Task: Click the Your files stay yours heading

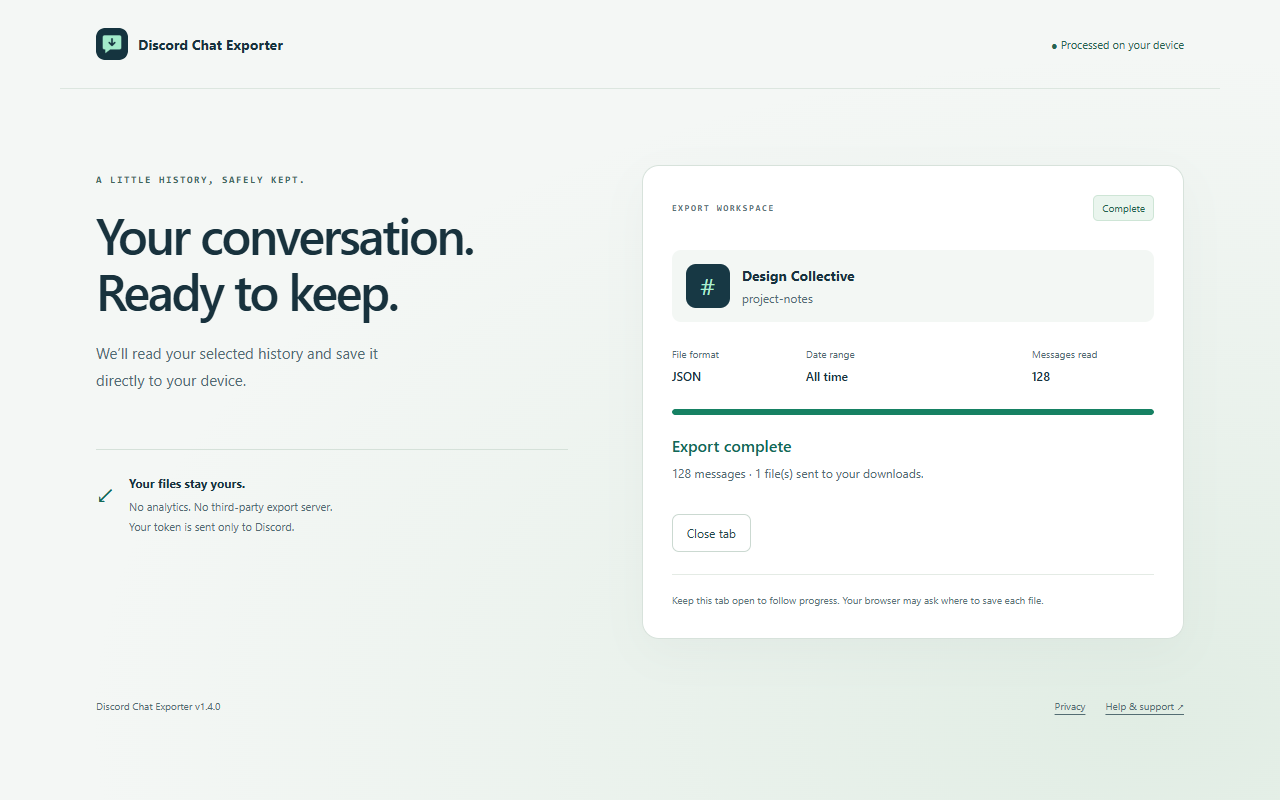Action: (187, 484)
